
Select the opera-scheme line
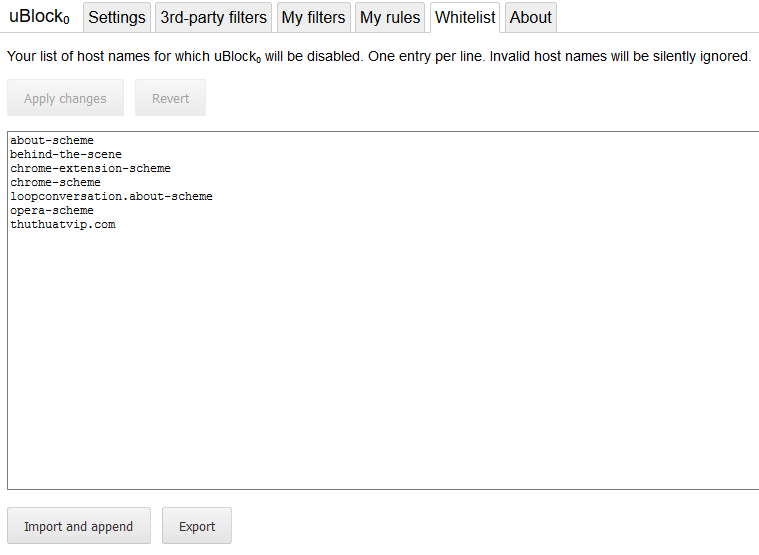point(52,211)
